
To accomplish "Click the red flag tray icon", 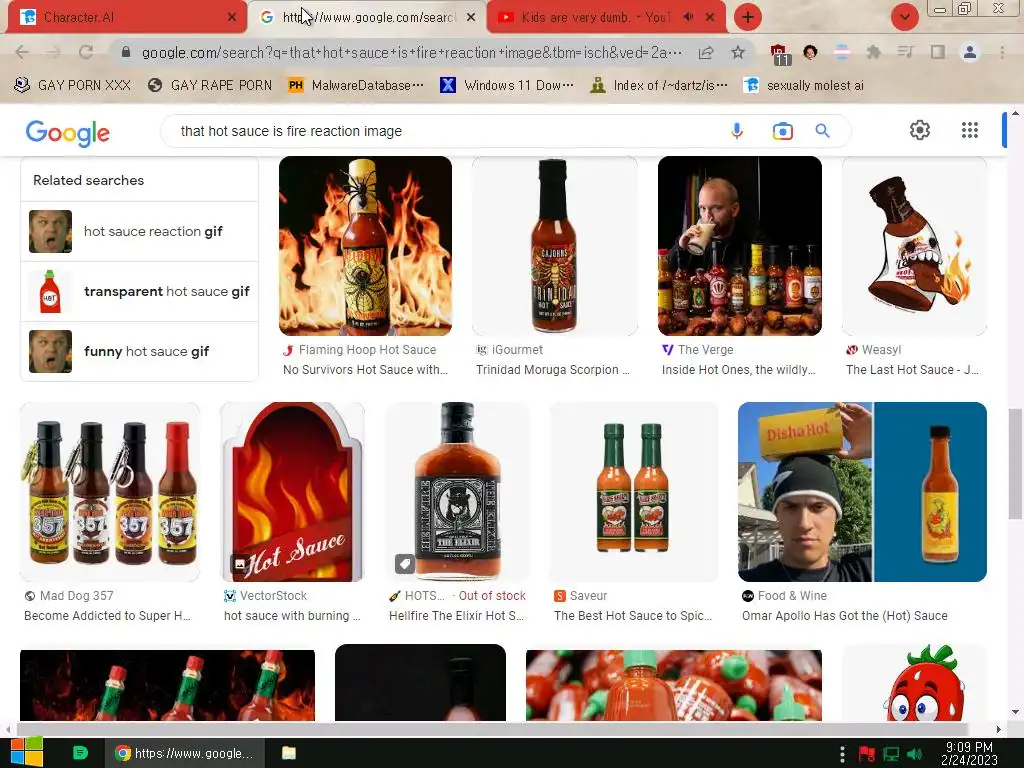I will click(867, 754).
